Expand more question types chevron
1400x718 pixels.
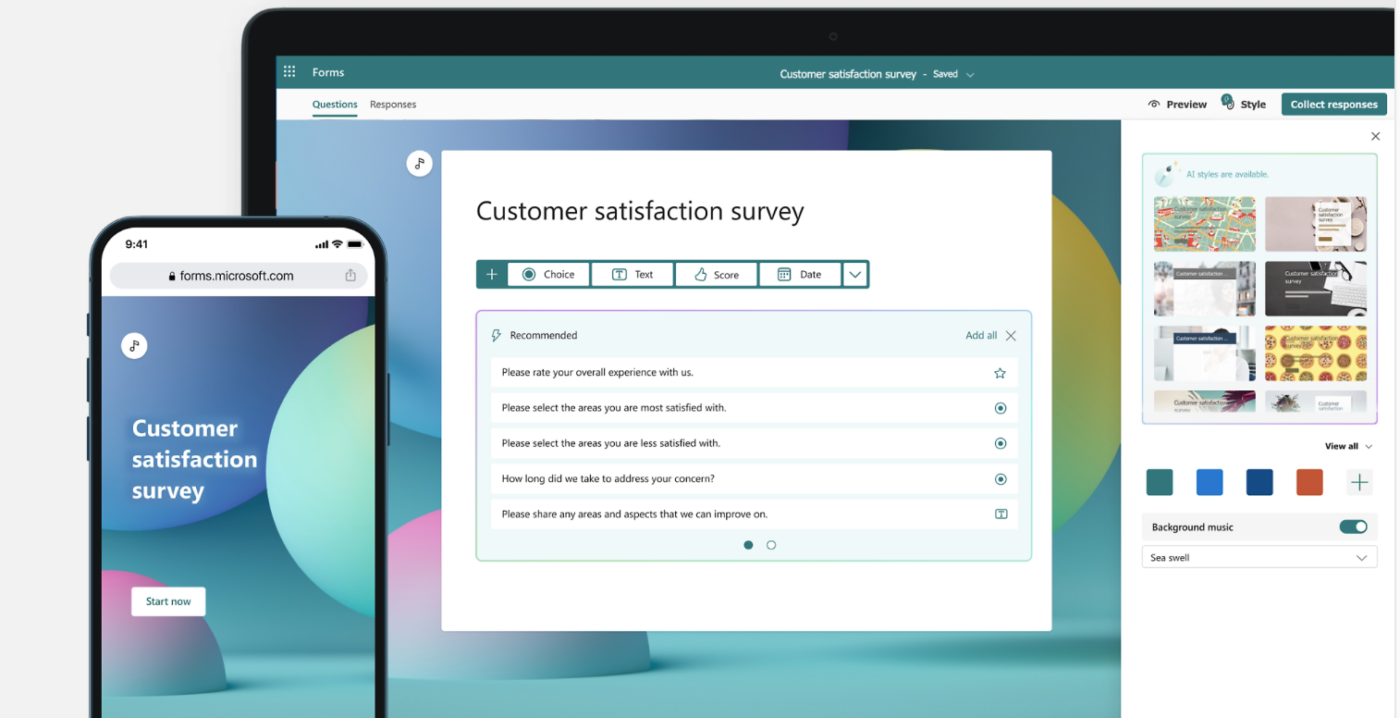[x=855, y=274]
